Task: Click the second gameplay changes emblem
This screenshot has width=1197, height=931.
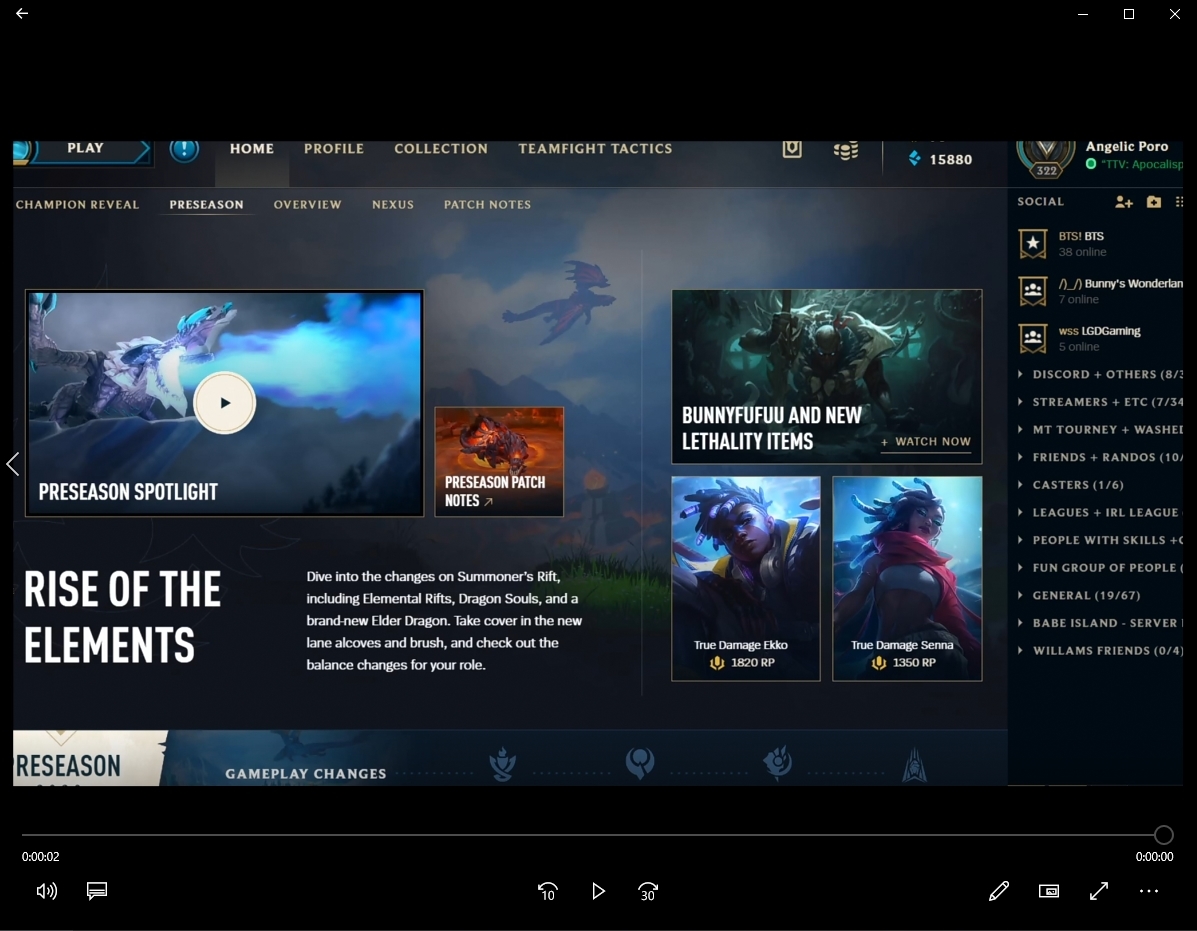Action: [640, 762]
